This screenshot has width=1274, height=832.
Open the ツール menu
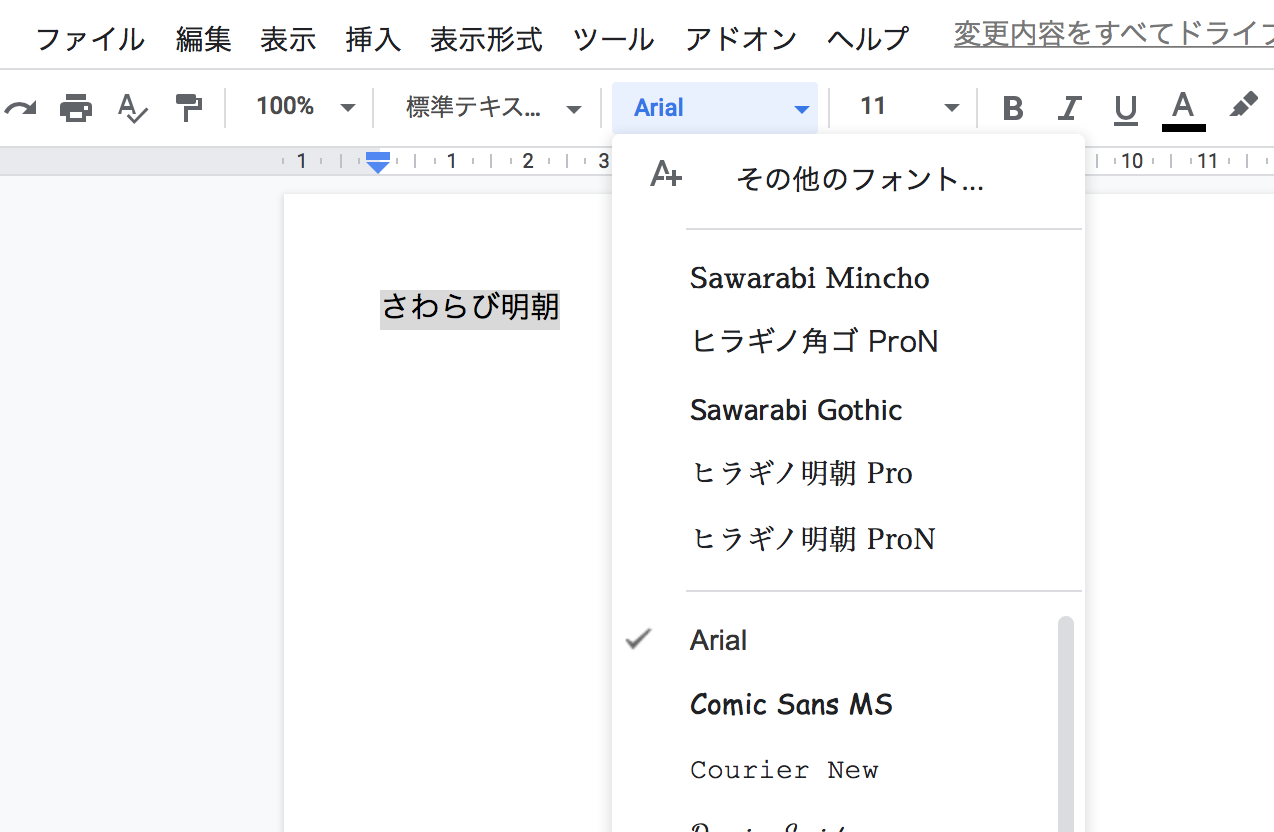coord(614,40)
